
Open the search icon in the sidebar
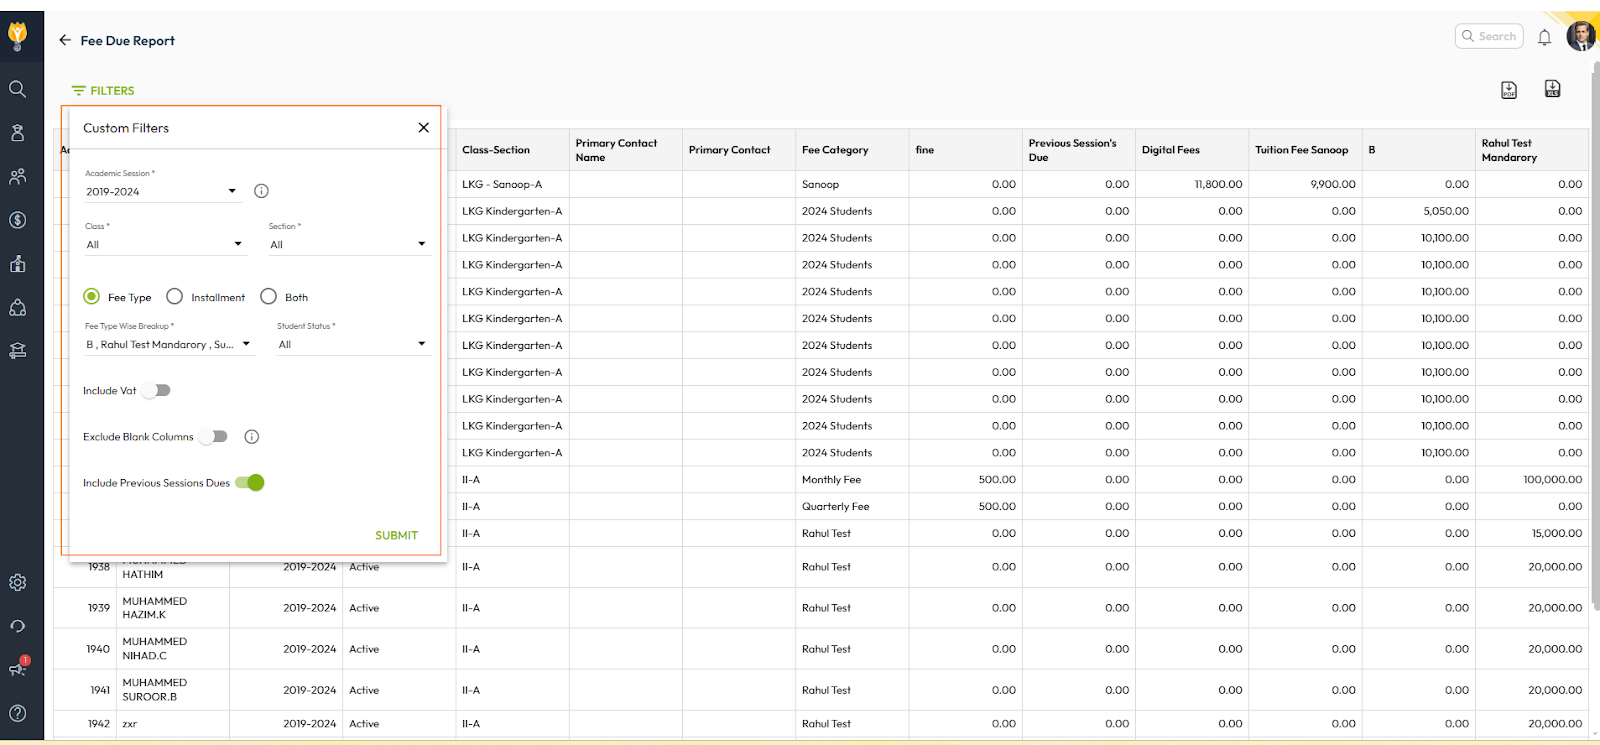[17, 89]
